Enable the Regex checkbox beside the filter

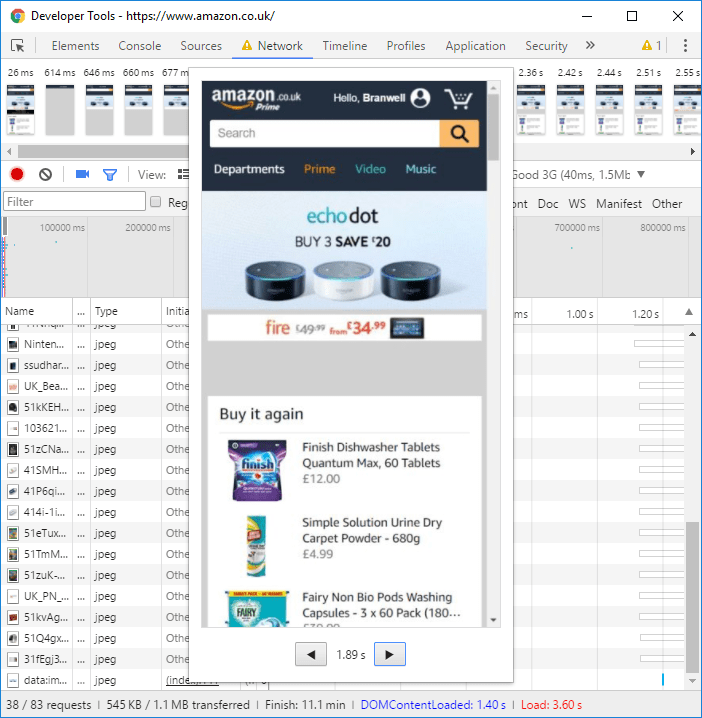coord(155,203)
